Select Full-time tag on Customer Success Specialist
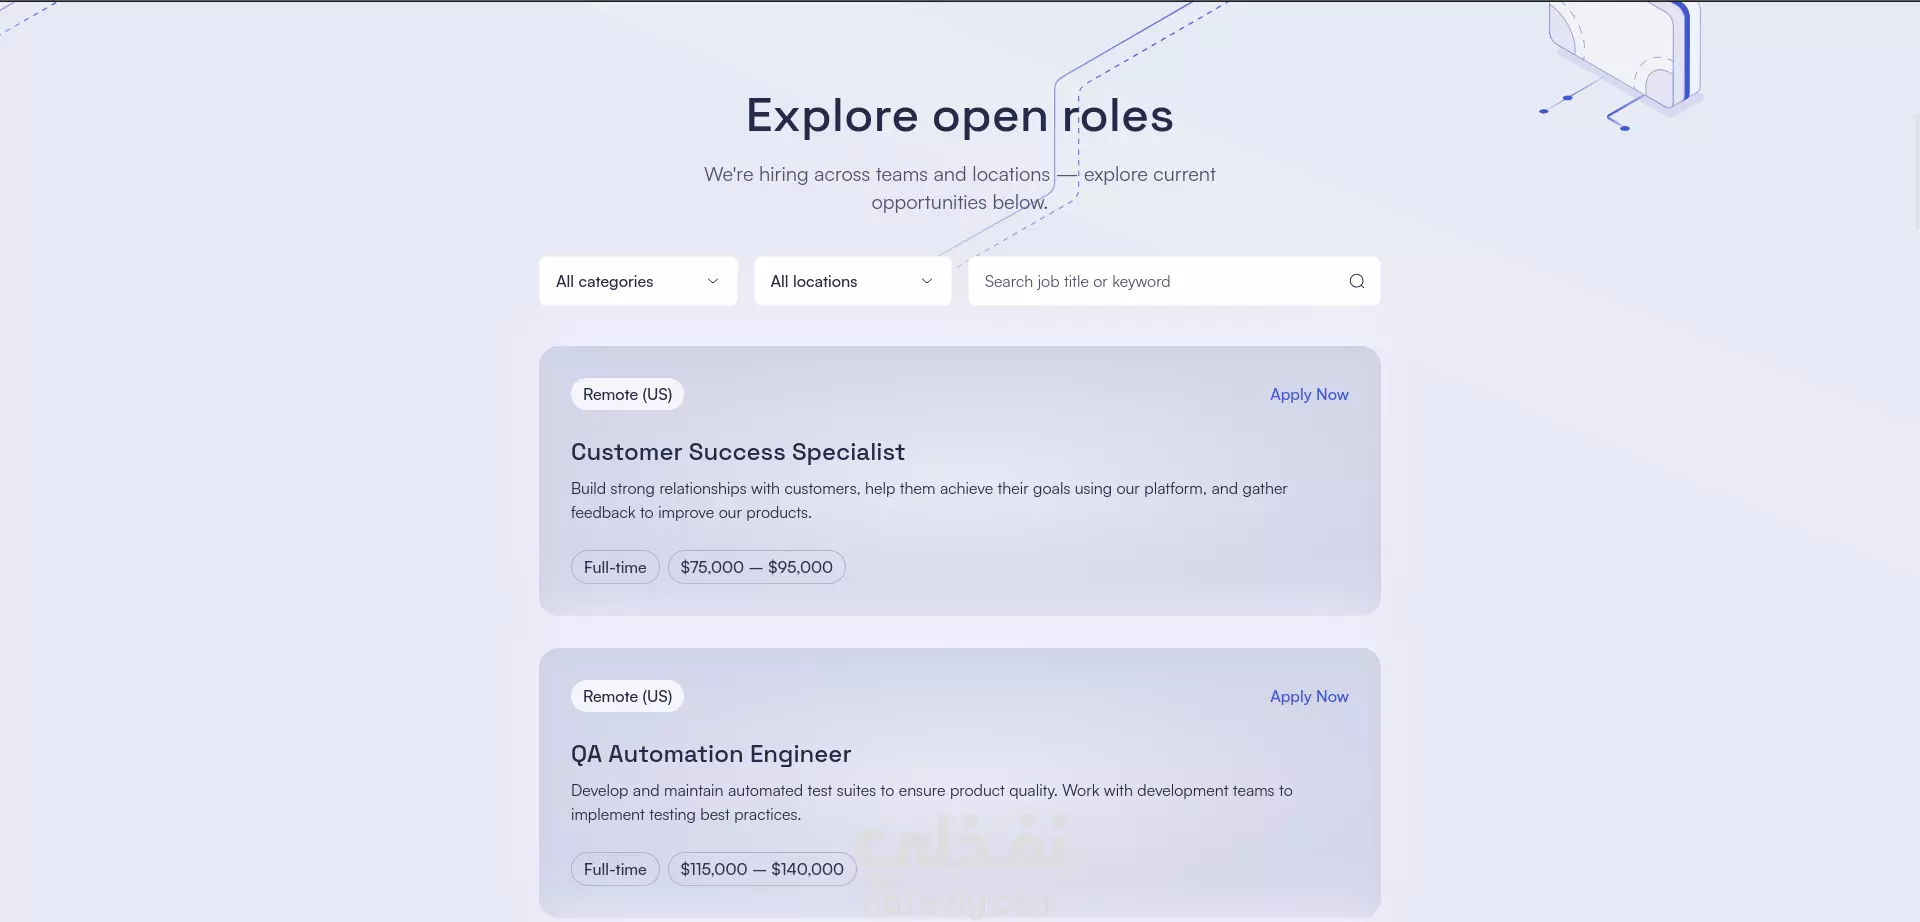 615,567
